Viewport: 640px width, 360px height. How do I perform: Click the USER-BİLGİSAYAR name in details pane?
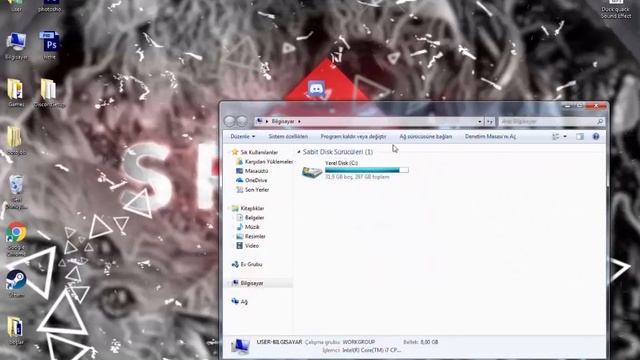coord(280,342)
